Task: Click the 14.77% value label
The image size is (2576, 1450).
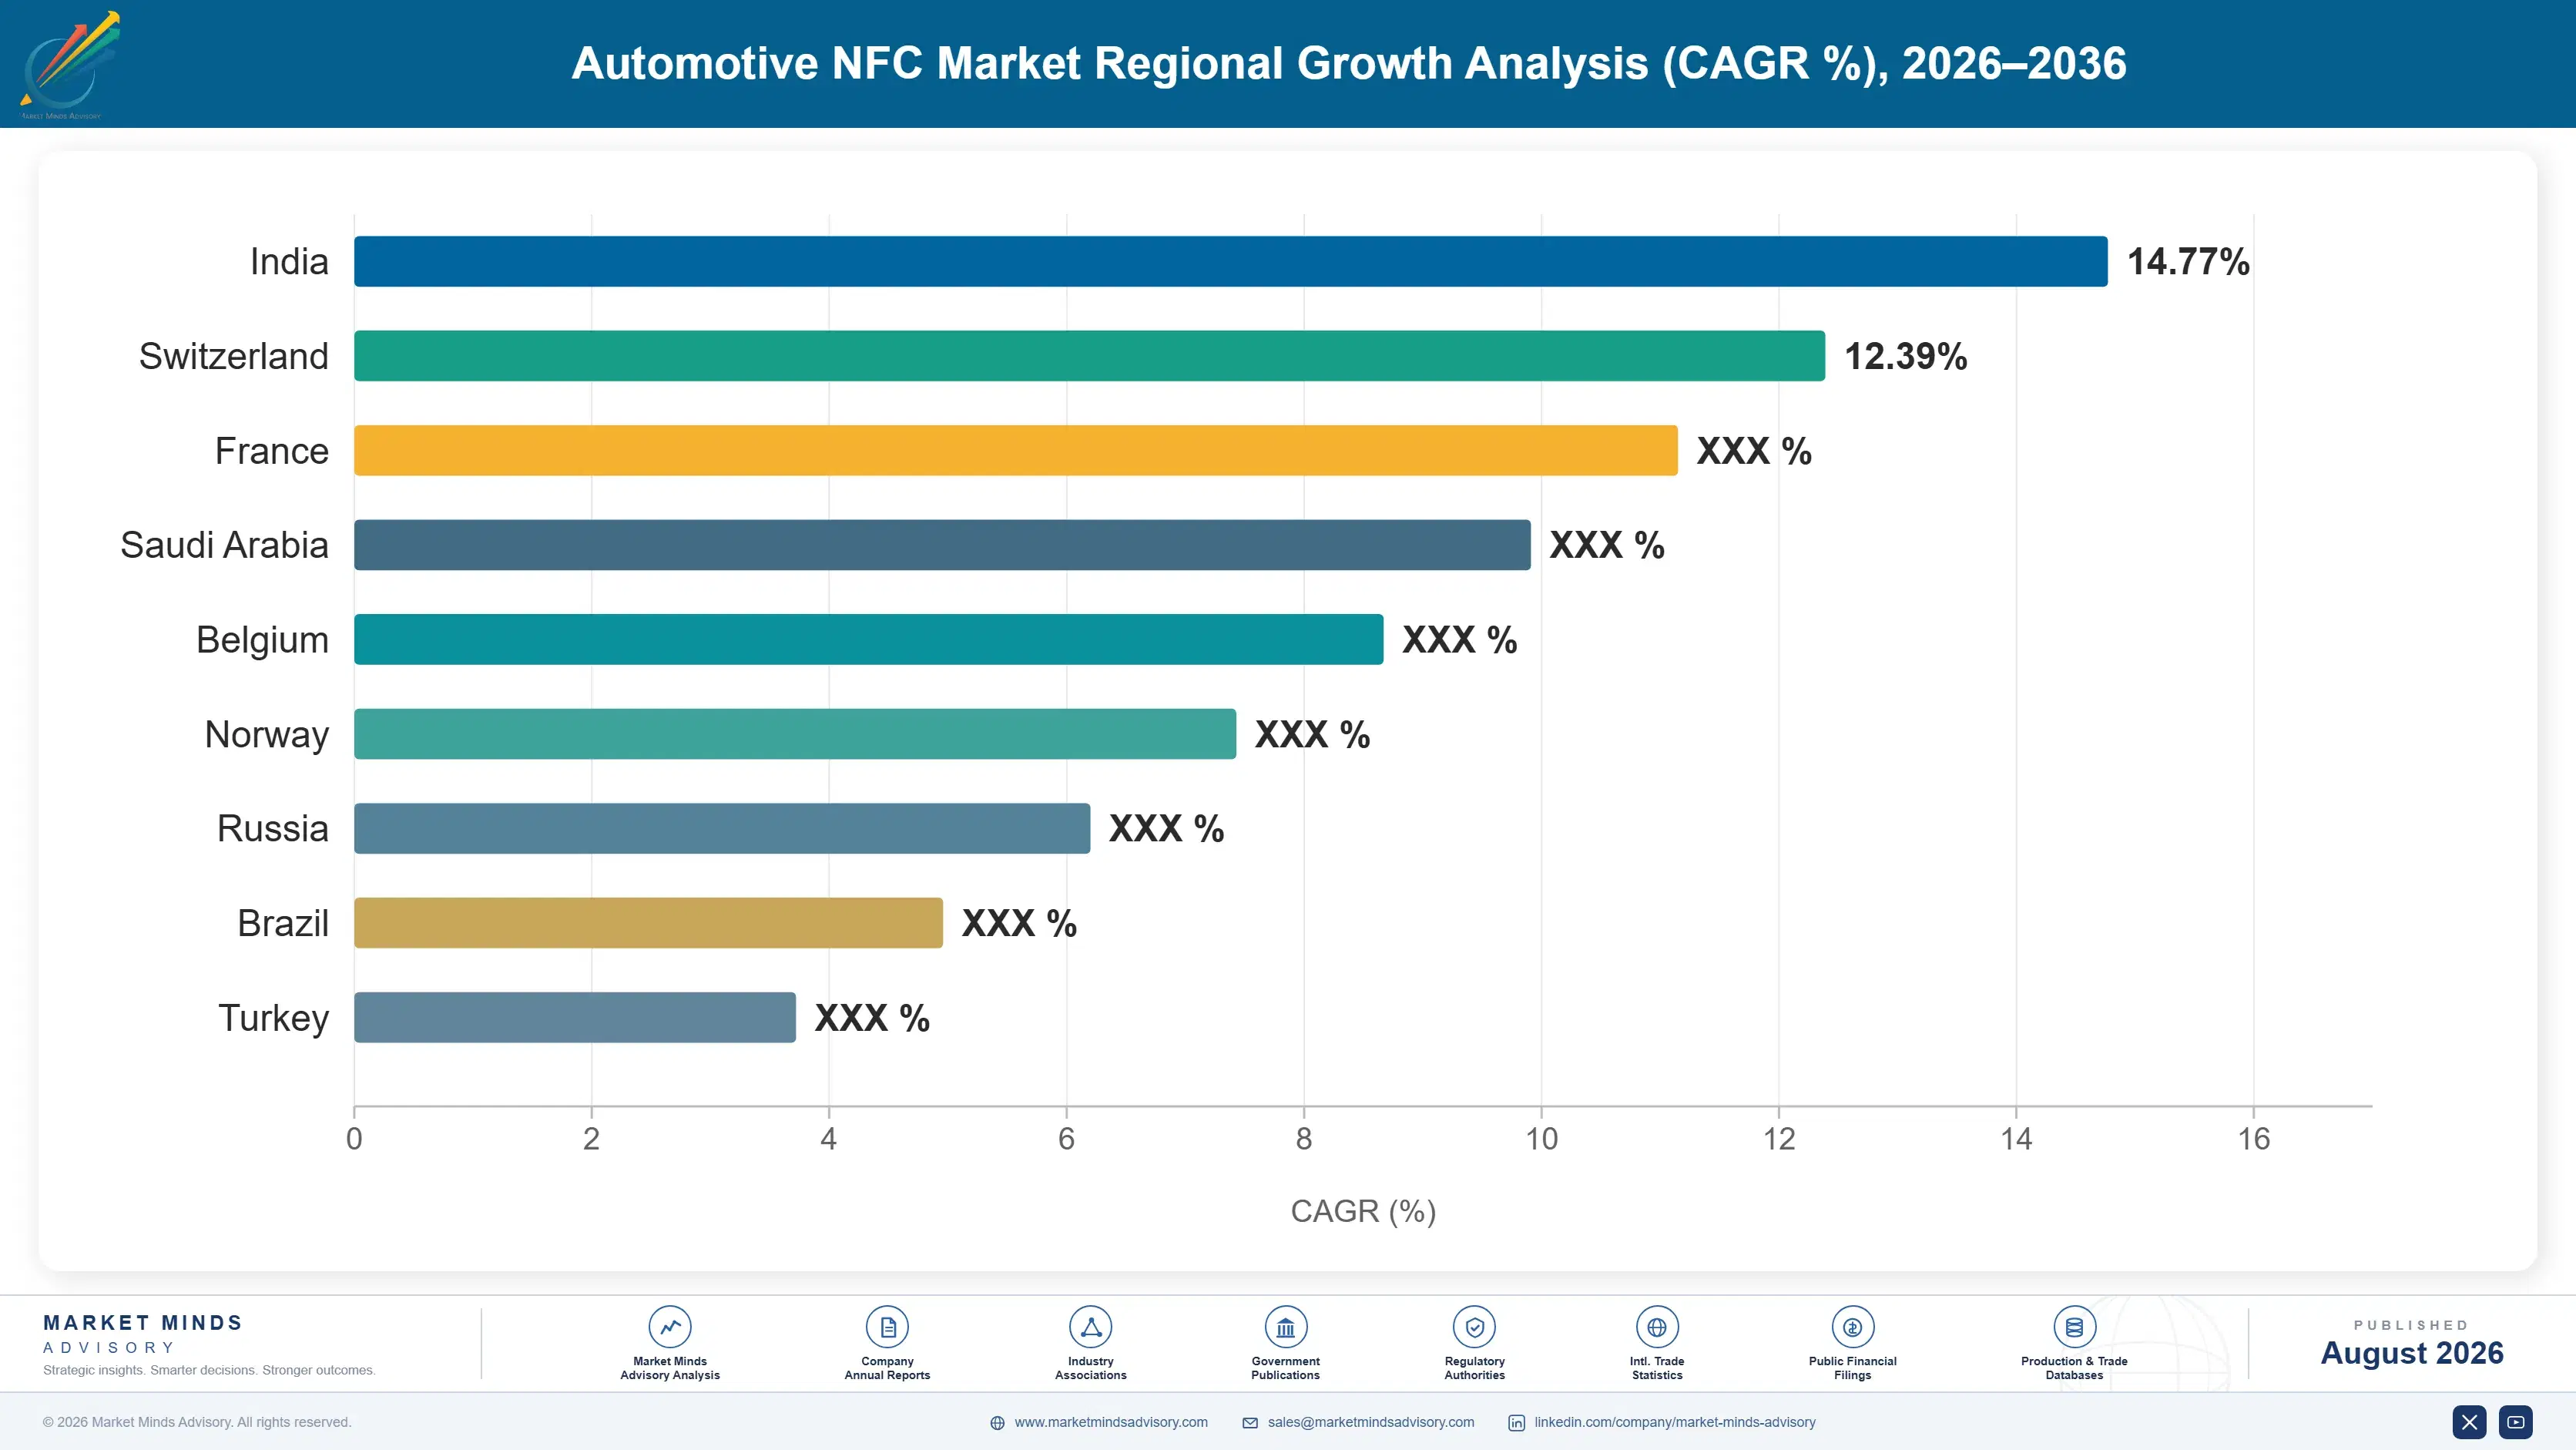Action: 2188,261
